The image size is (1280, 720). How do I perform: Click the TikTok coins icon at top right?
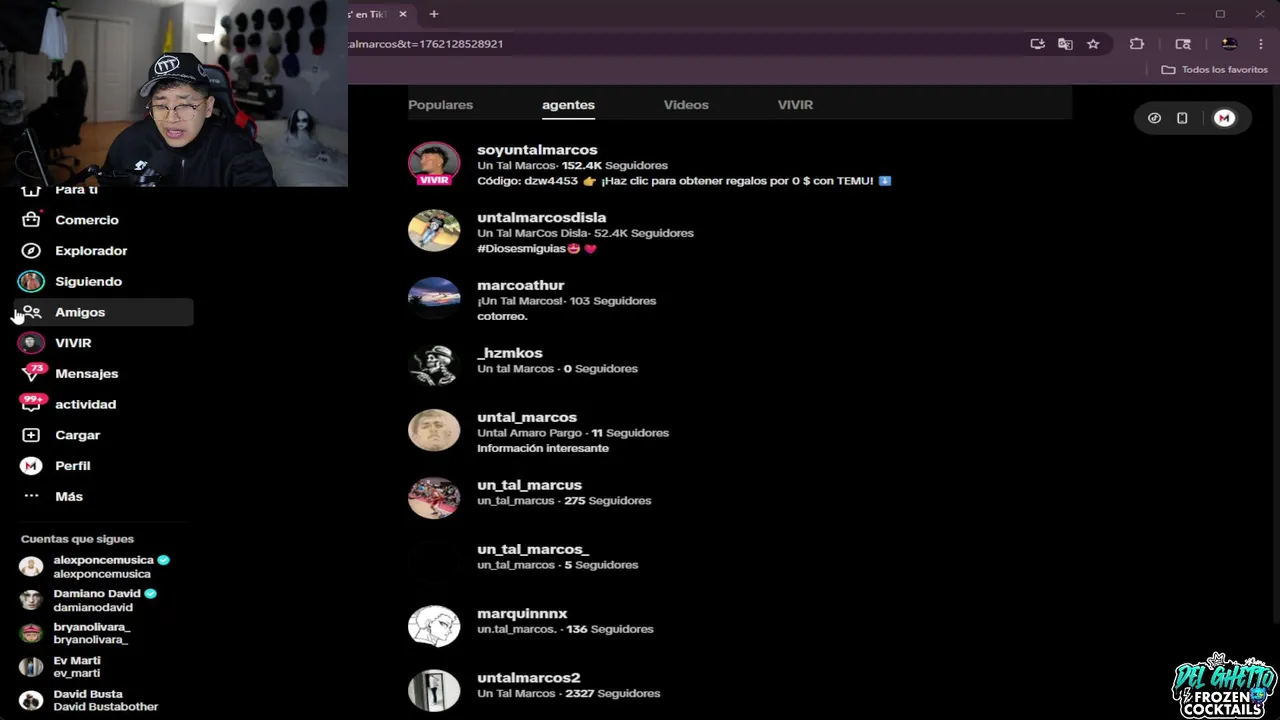(x=1154, y=118)
